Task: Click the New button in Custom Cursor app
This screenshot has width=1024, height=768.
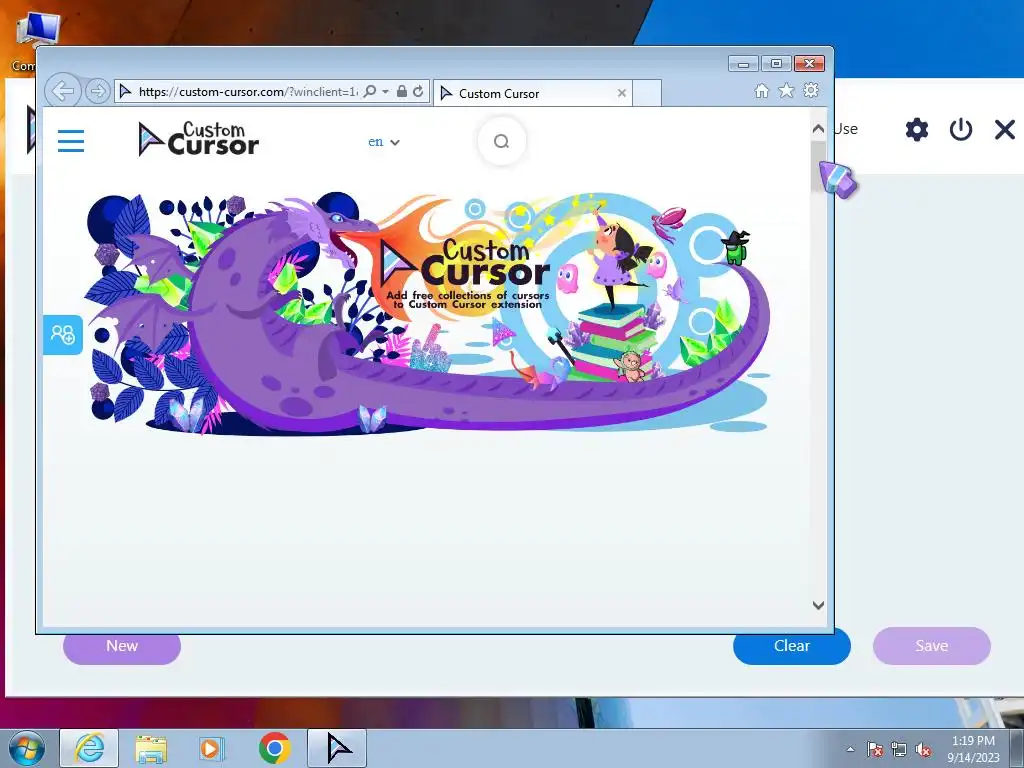Action: click(x=121, y=646)
